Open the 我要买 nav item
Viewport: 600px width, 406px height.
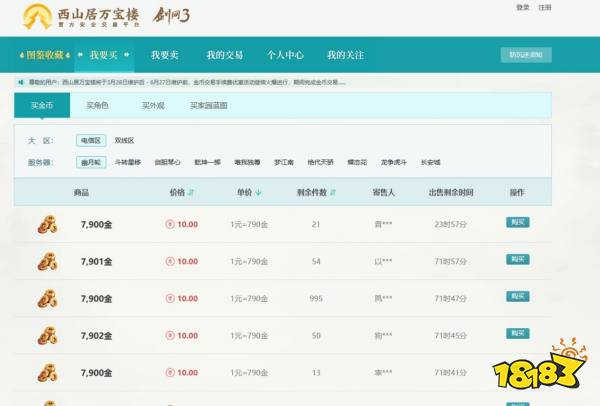click(x=104, y=55)
